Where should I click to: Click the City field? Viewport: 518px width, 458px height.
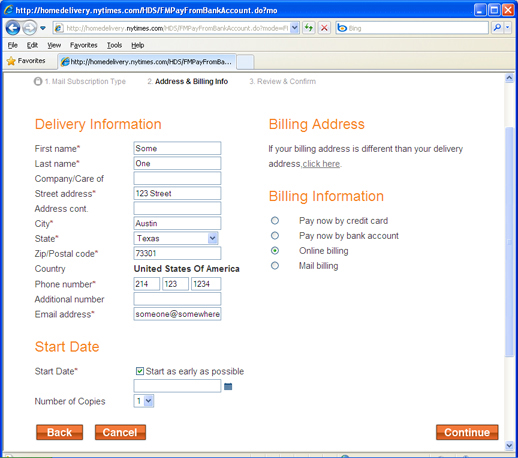click(x=177, y=223)
